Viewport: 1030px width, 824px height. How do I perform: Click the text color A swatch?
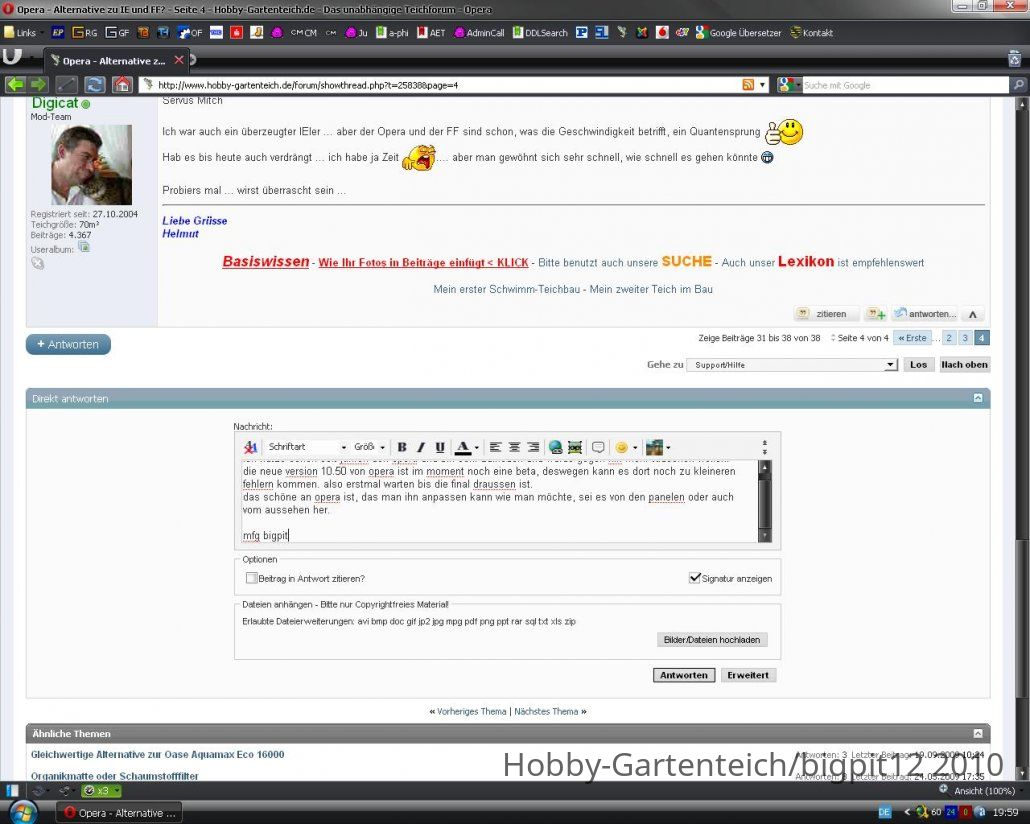[x=463, y=447]
